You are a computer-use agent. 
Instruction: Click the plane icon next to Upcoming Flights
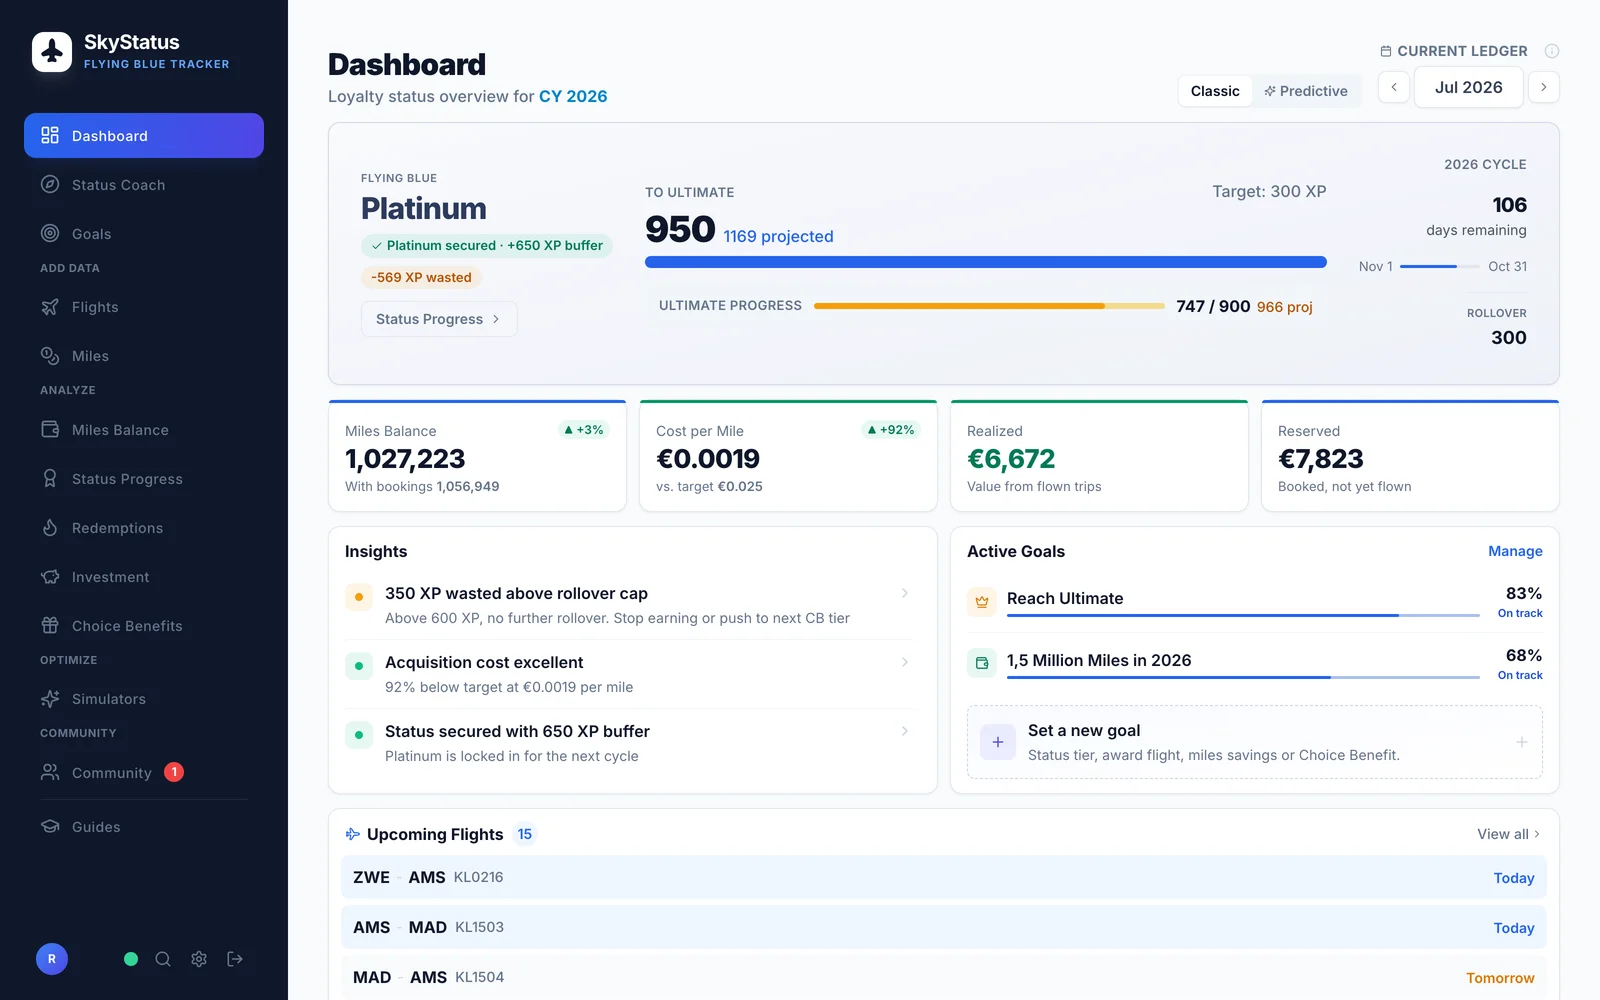353,834
